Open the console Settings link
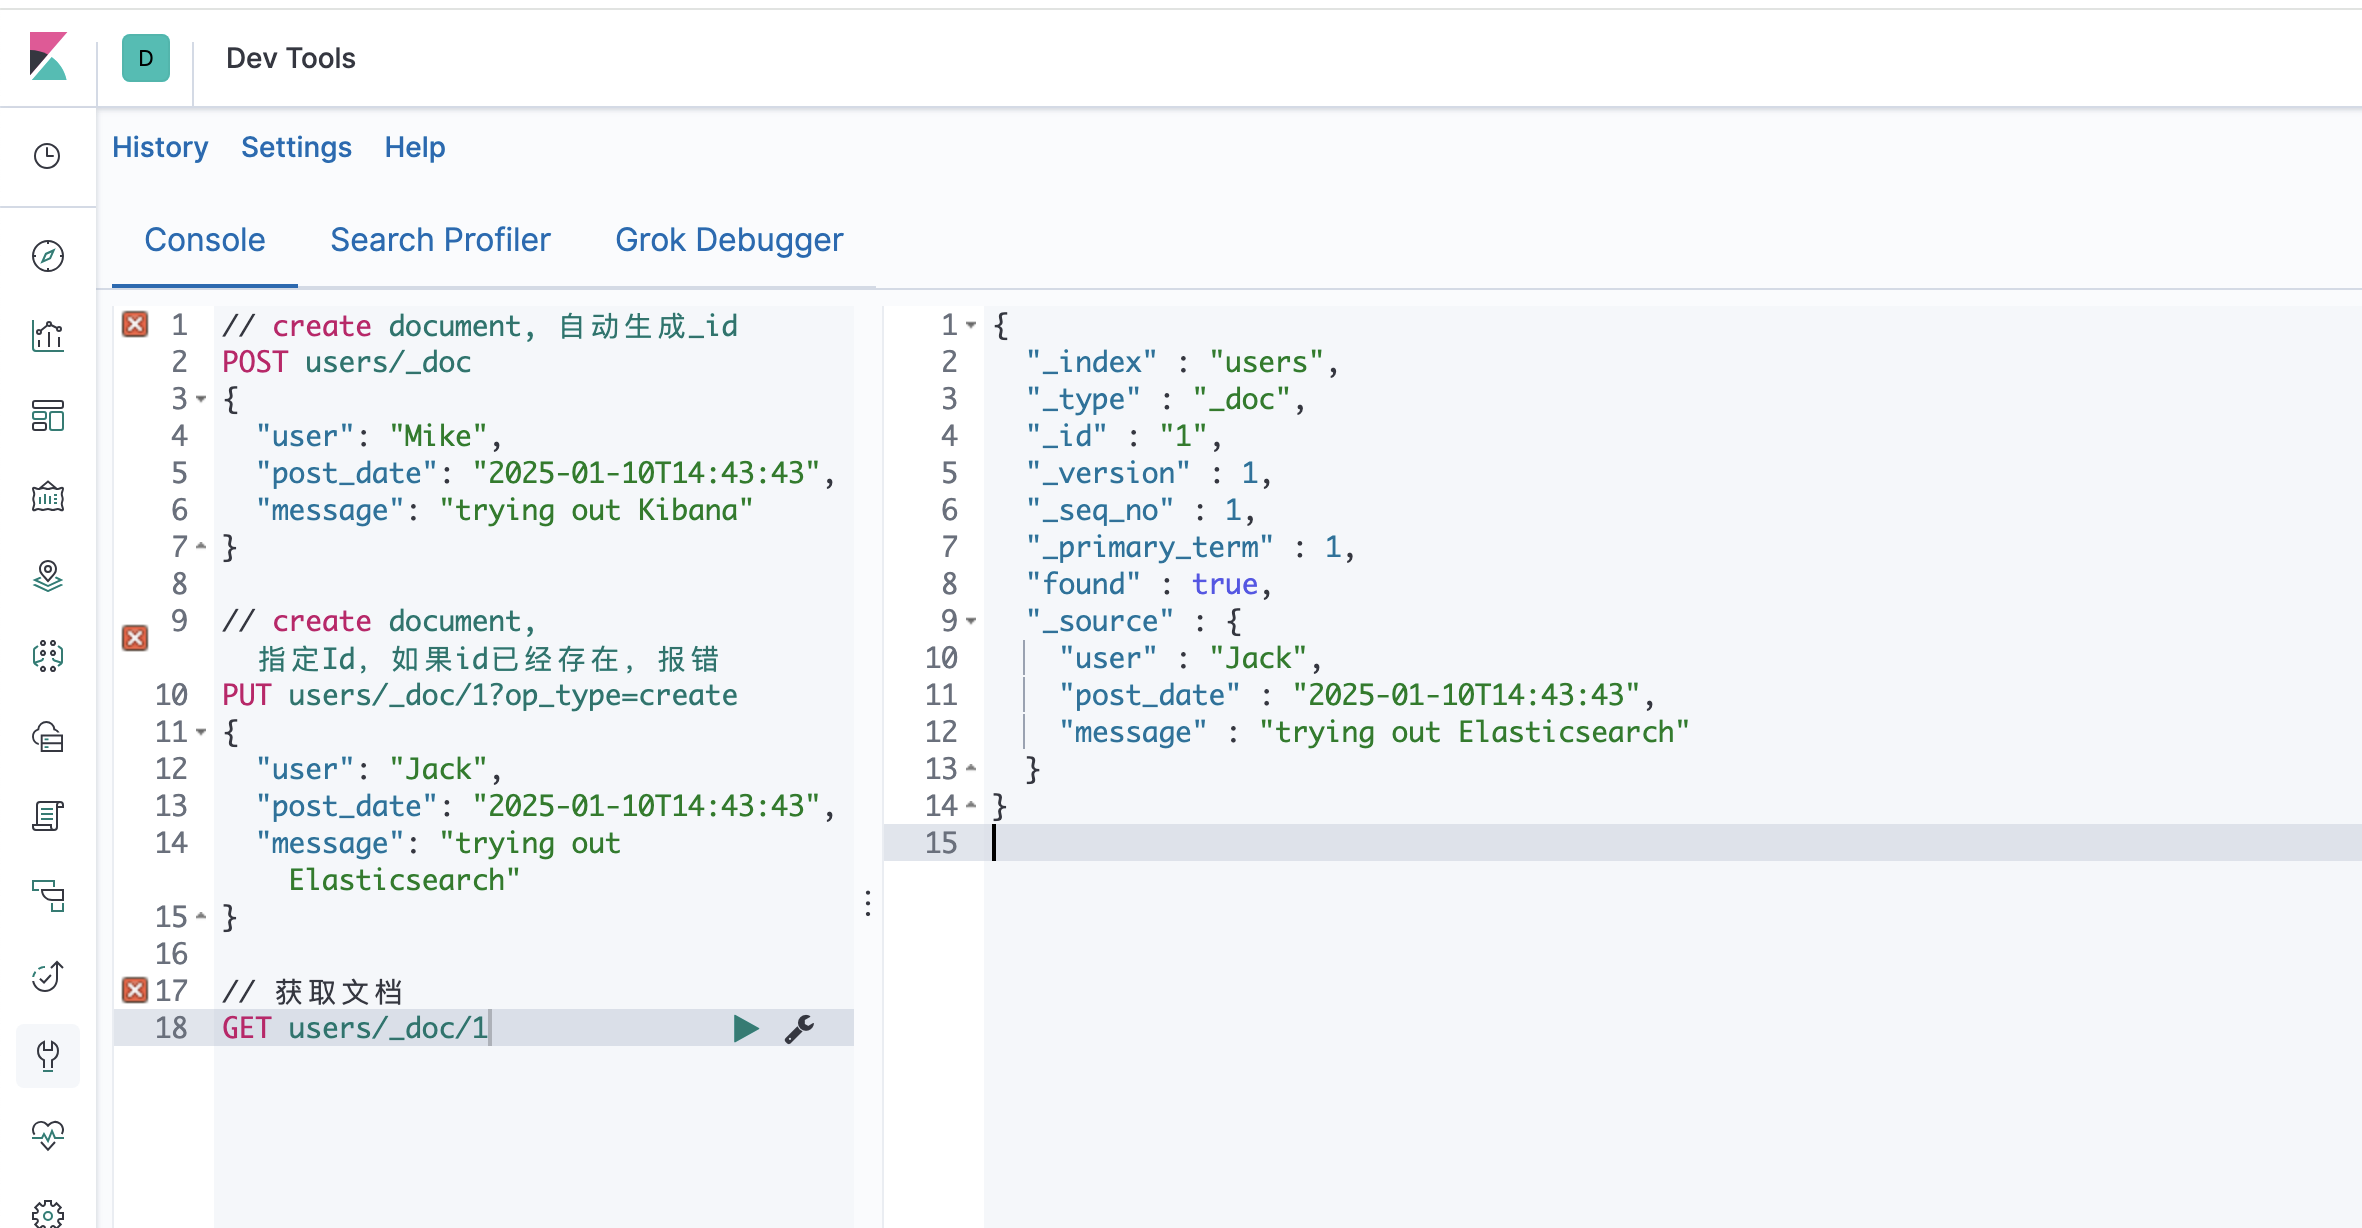 (x=296, y=147)
